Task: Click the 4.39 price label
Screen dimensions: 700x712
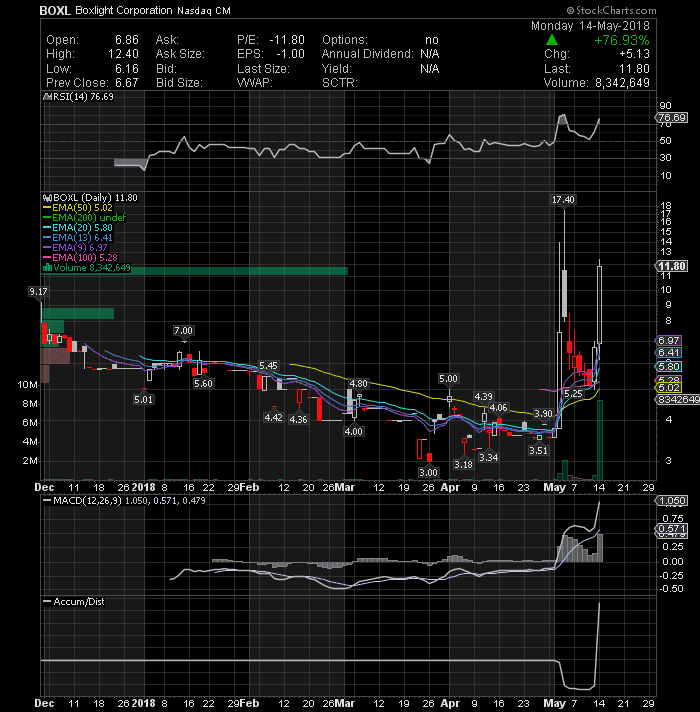Action: pyautogui.click(x=483, y=397)
